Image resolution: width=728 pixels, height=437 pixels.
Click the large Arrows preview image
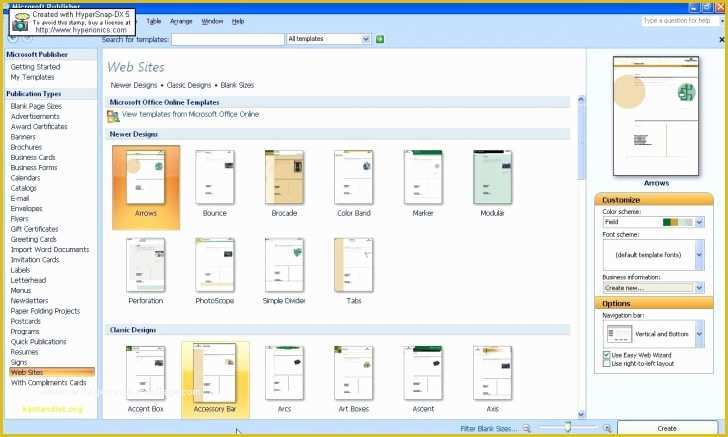(656, 116)
